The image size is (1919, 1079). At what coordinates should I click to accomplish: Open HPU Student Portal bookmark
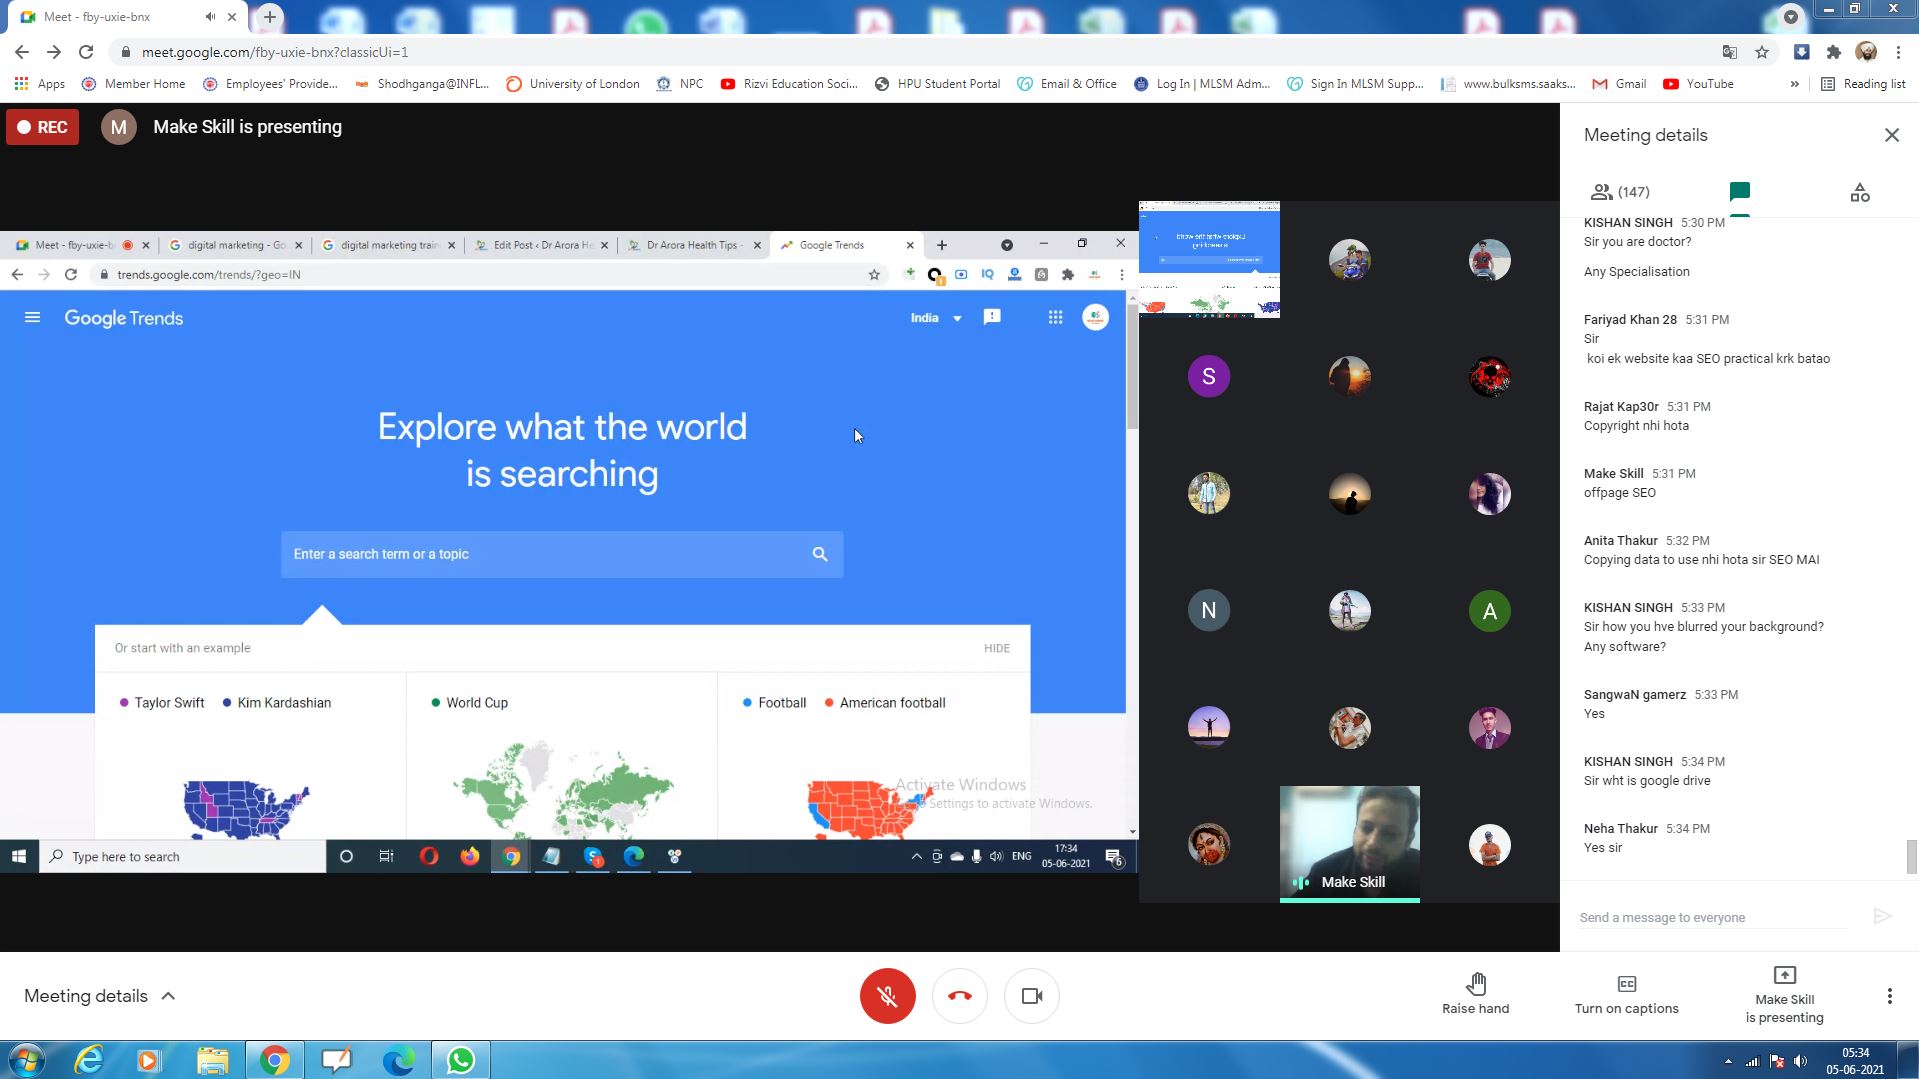point(937,84)
